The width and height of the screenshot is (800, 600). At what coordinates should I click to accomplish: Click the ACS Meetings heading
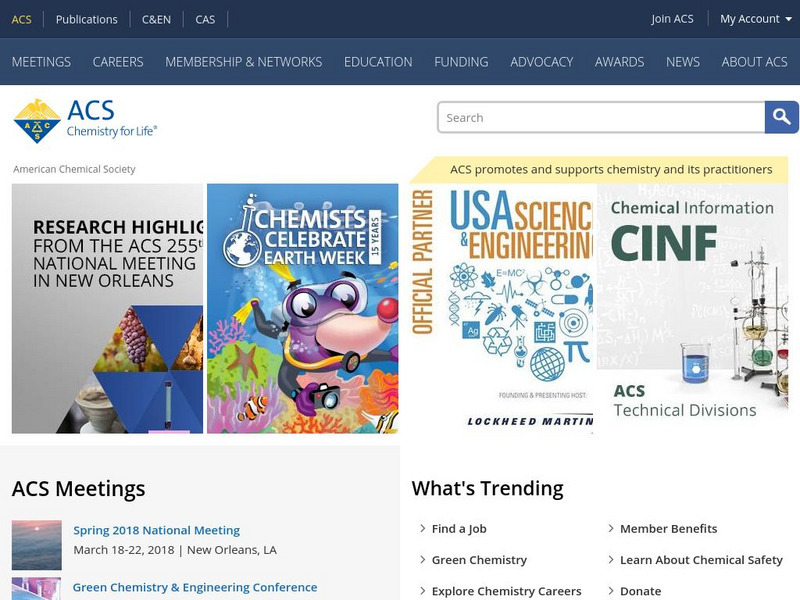pos(79,488)
